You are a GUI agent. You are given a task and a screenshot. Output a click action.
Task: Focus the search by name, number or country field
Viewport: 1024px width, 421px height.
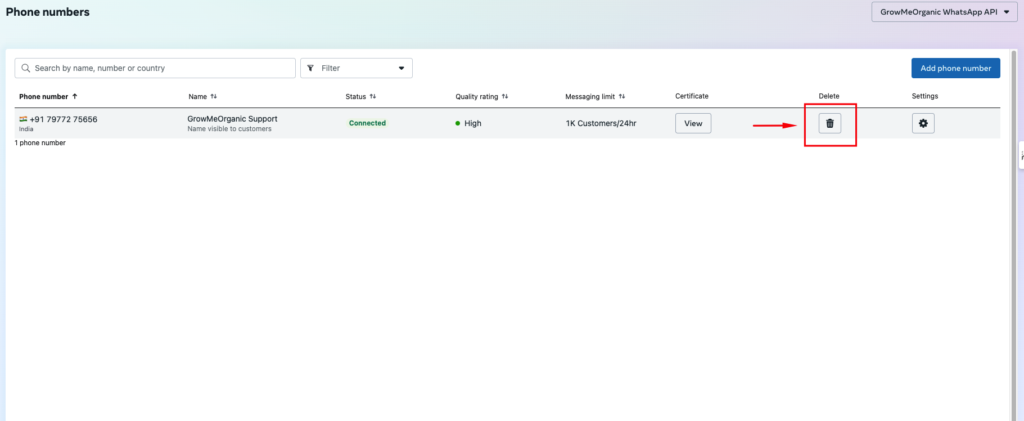click(x=155, y=68)
